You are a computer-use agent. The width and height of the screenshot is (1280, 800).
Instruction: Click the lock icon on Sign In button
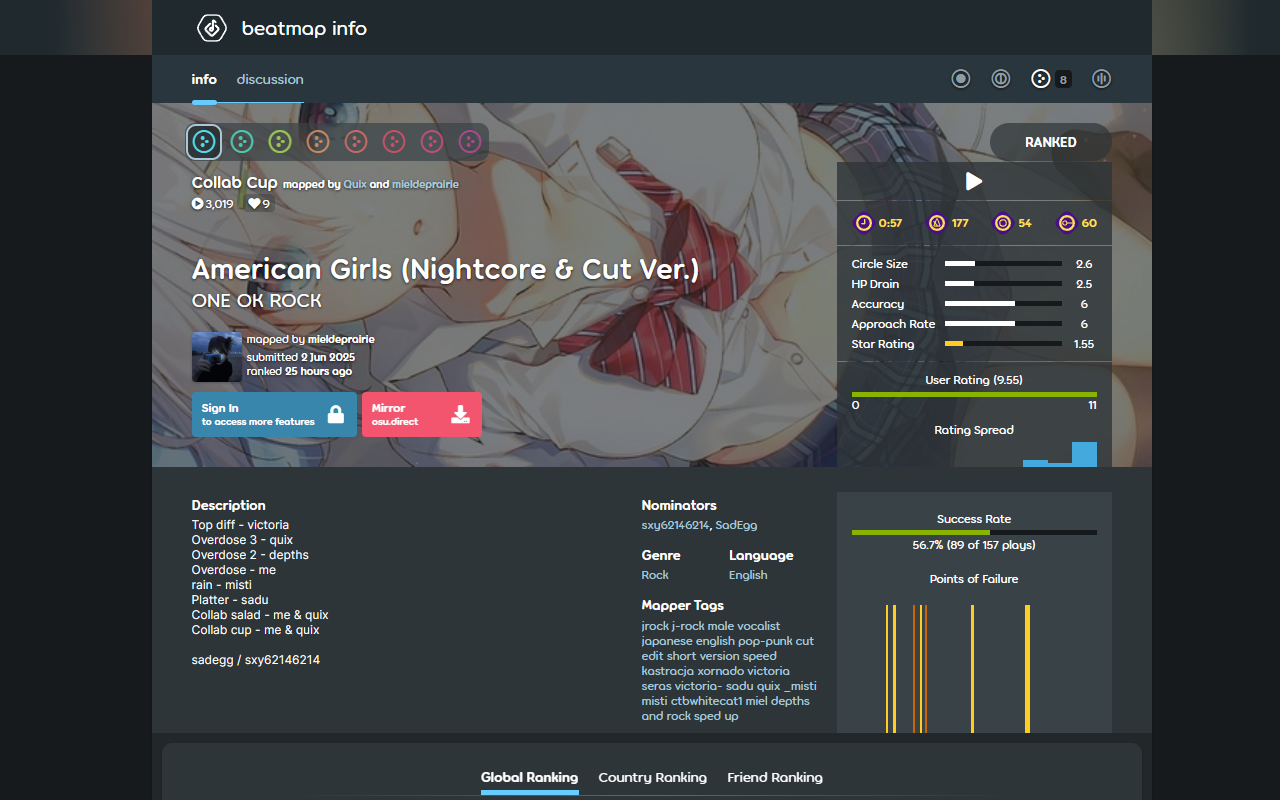click(336, 414)
